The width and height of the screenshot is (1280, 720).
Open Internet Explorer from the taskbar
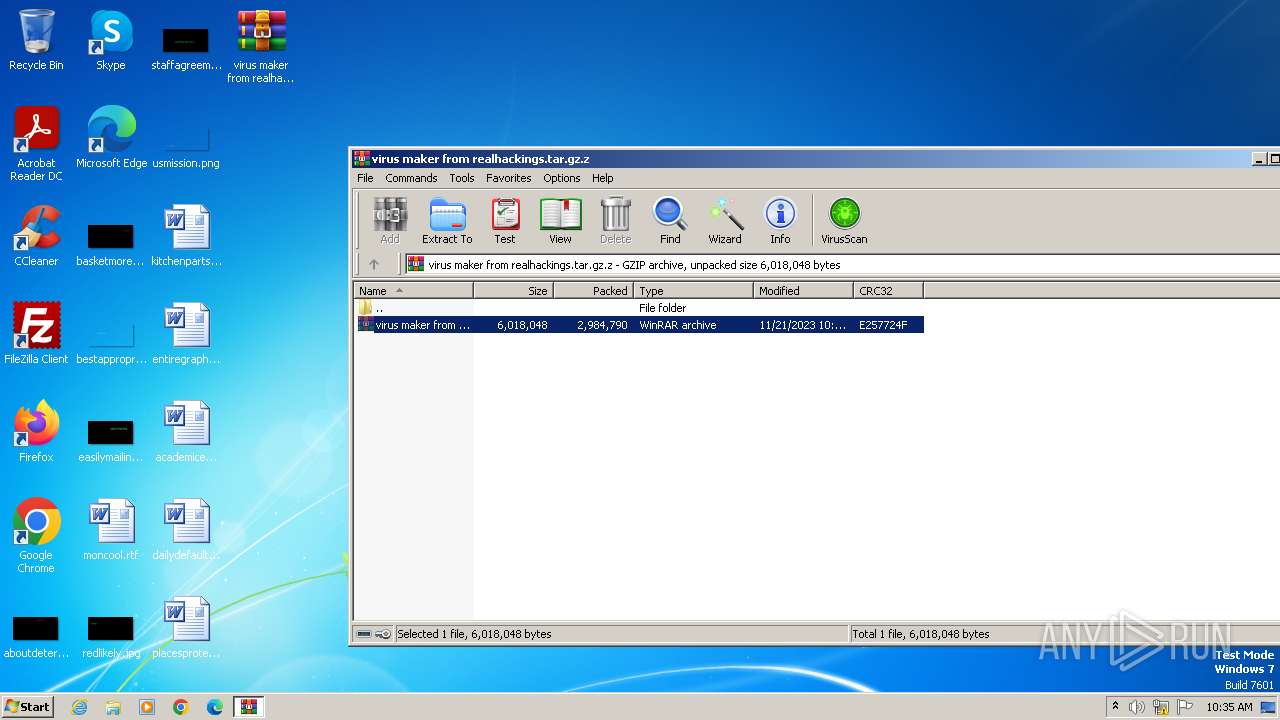tap(79, 707)
